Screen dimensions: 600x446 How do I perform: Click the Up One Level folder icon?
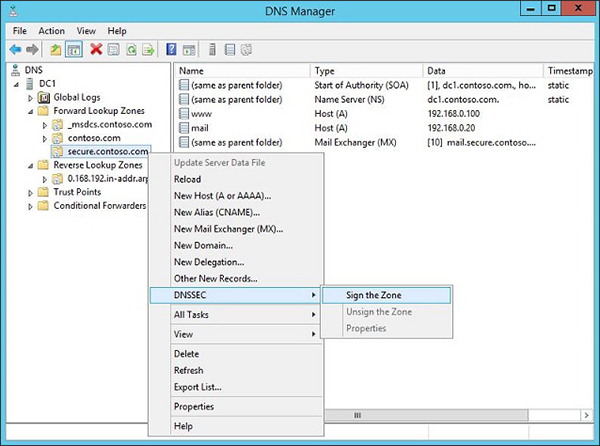point(56,48)
